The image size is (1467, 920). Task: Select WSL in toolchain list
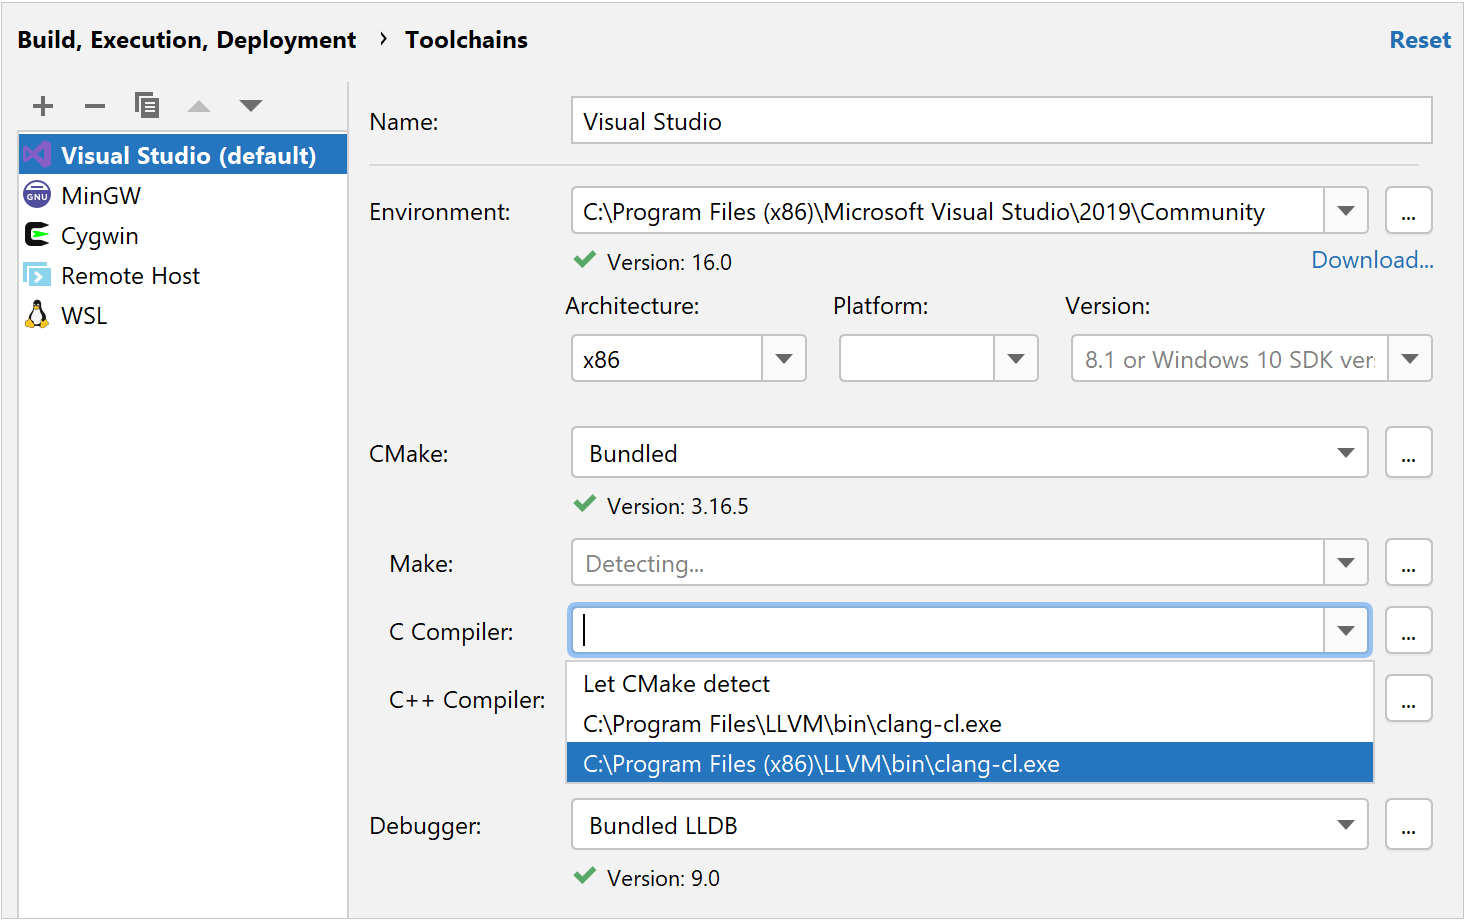pos(183,315)
